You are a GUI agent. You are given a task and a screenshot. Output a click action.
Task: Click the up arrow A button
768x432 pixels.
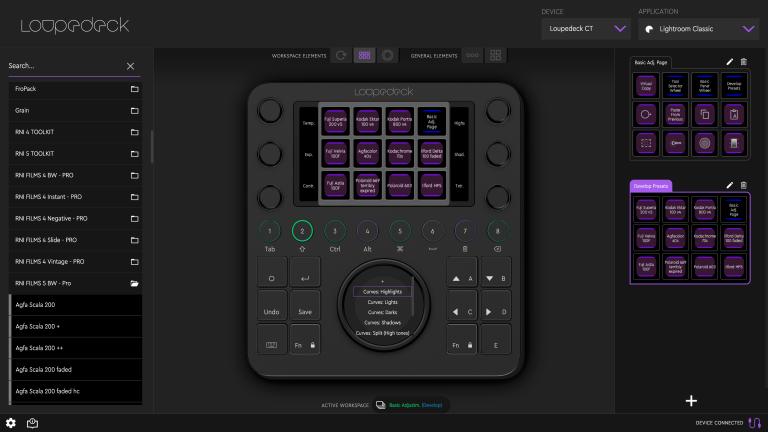pyautogui.click(x=462, y=272)
